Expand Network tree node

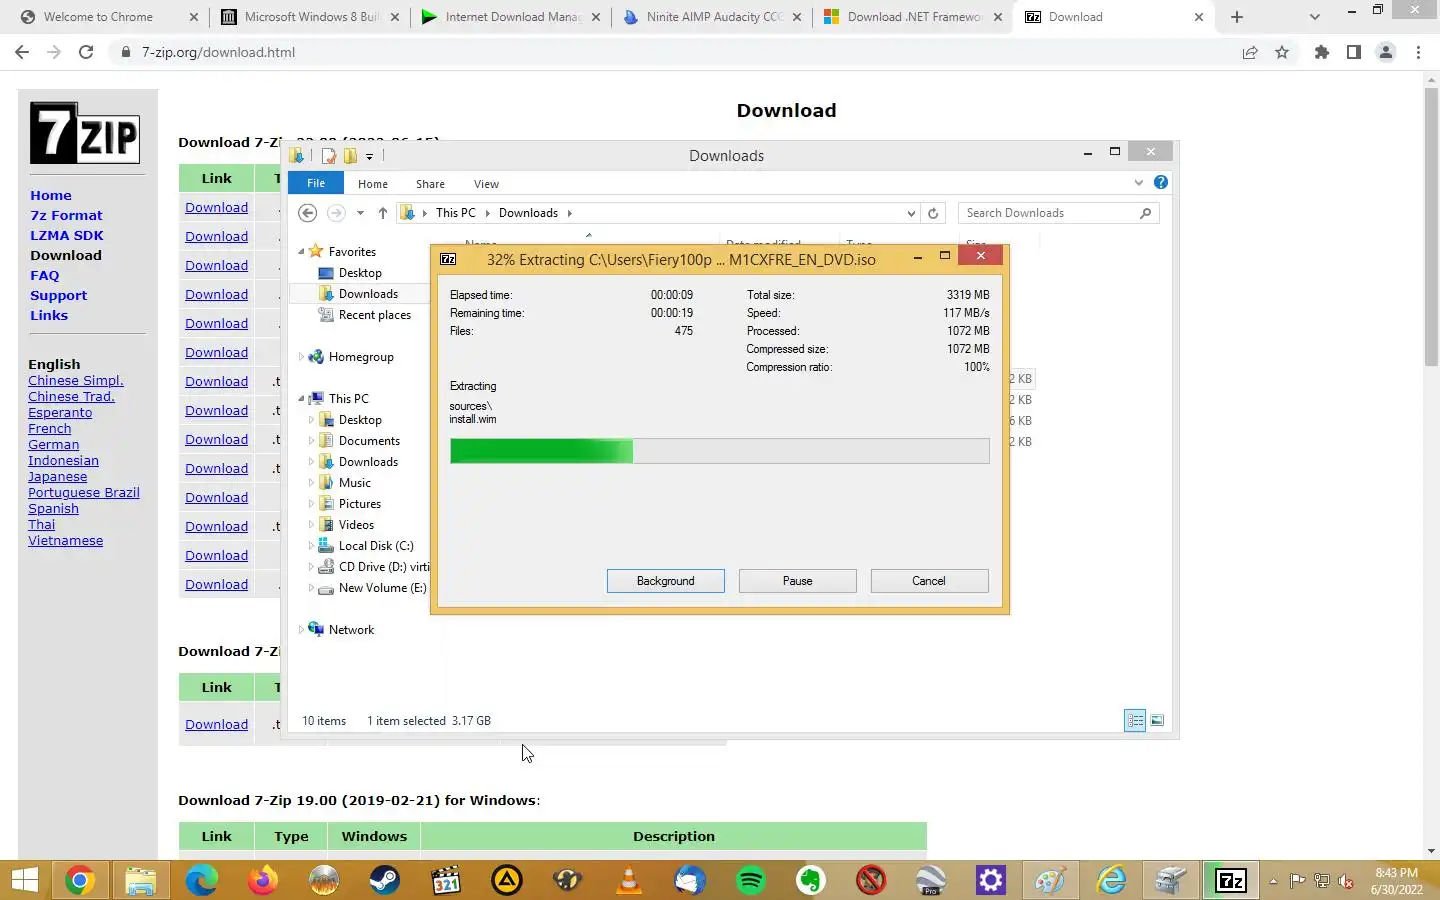coord(301,630)
